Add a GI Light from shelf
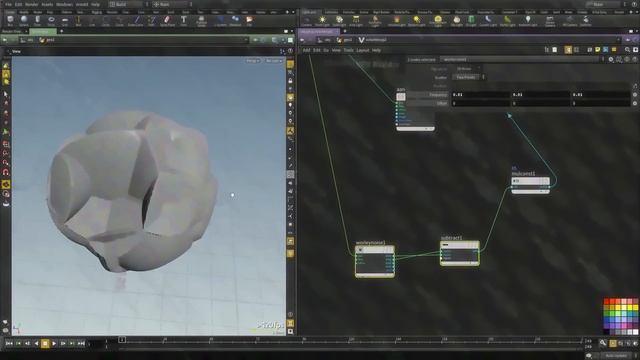 471,20
